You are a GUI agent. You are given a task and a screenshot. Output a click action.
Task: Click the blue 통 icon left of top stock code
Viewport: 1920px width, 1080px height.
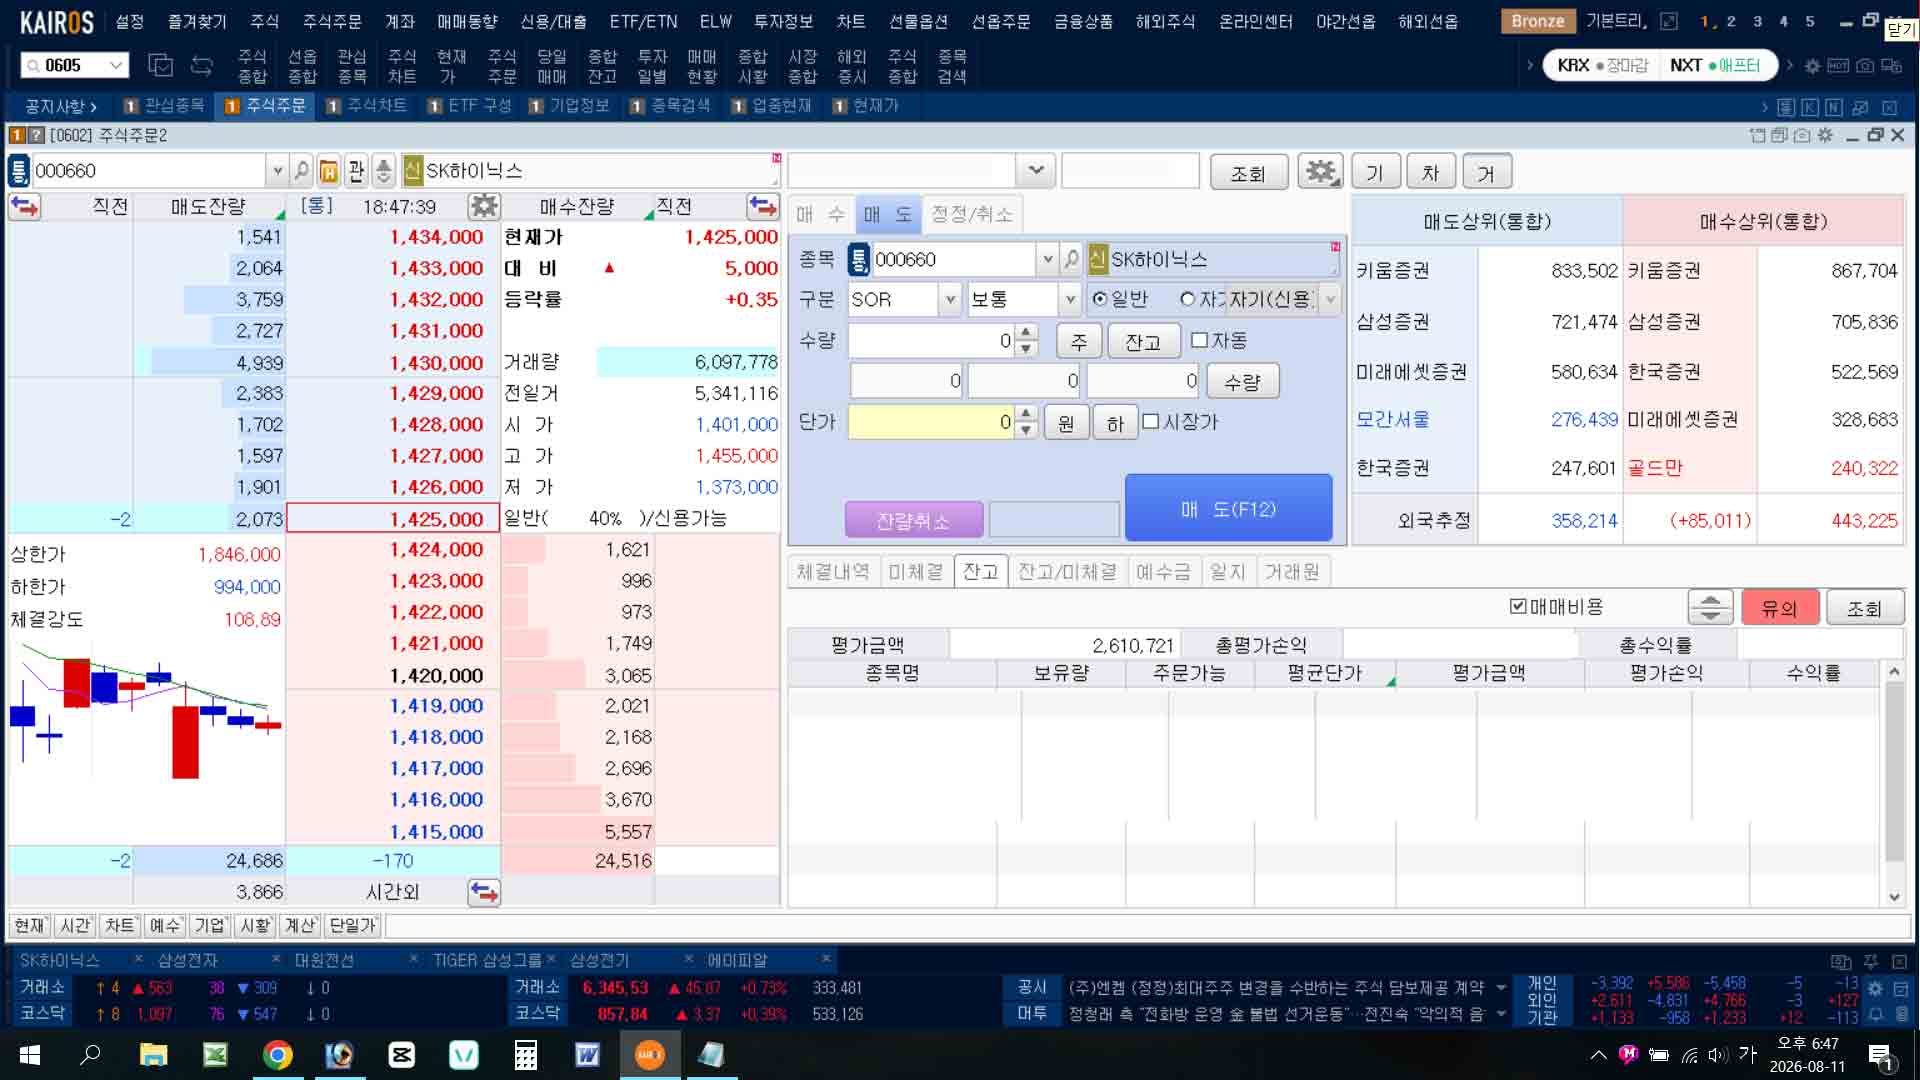(19, 171)
